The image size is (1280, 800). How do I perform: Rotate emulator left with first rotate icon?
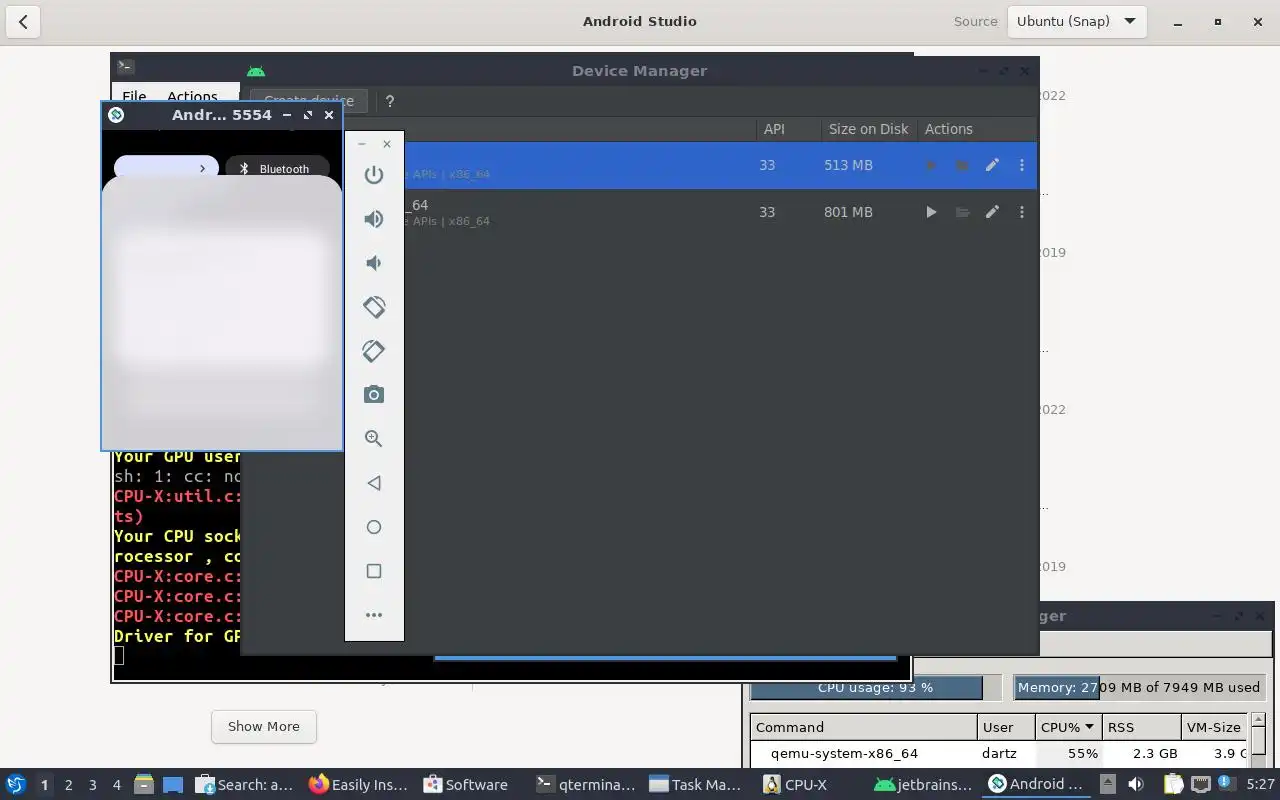(374, 307)
